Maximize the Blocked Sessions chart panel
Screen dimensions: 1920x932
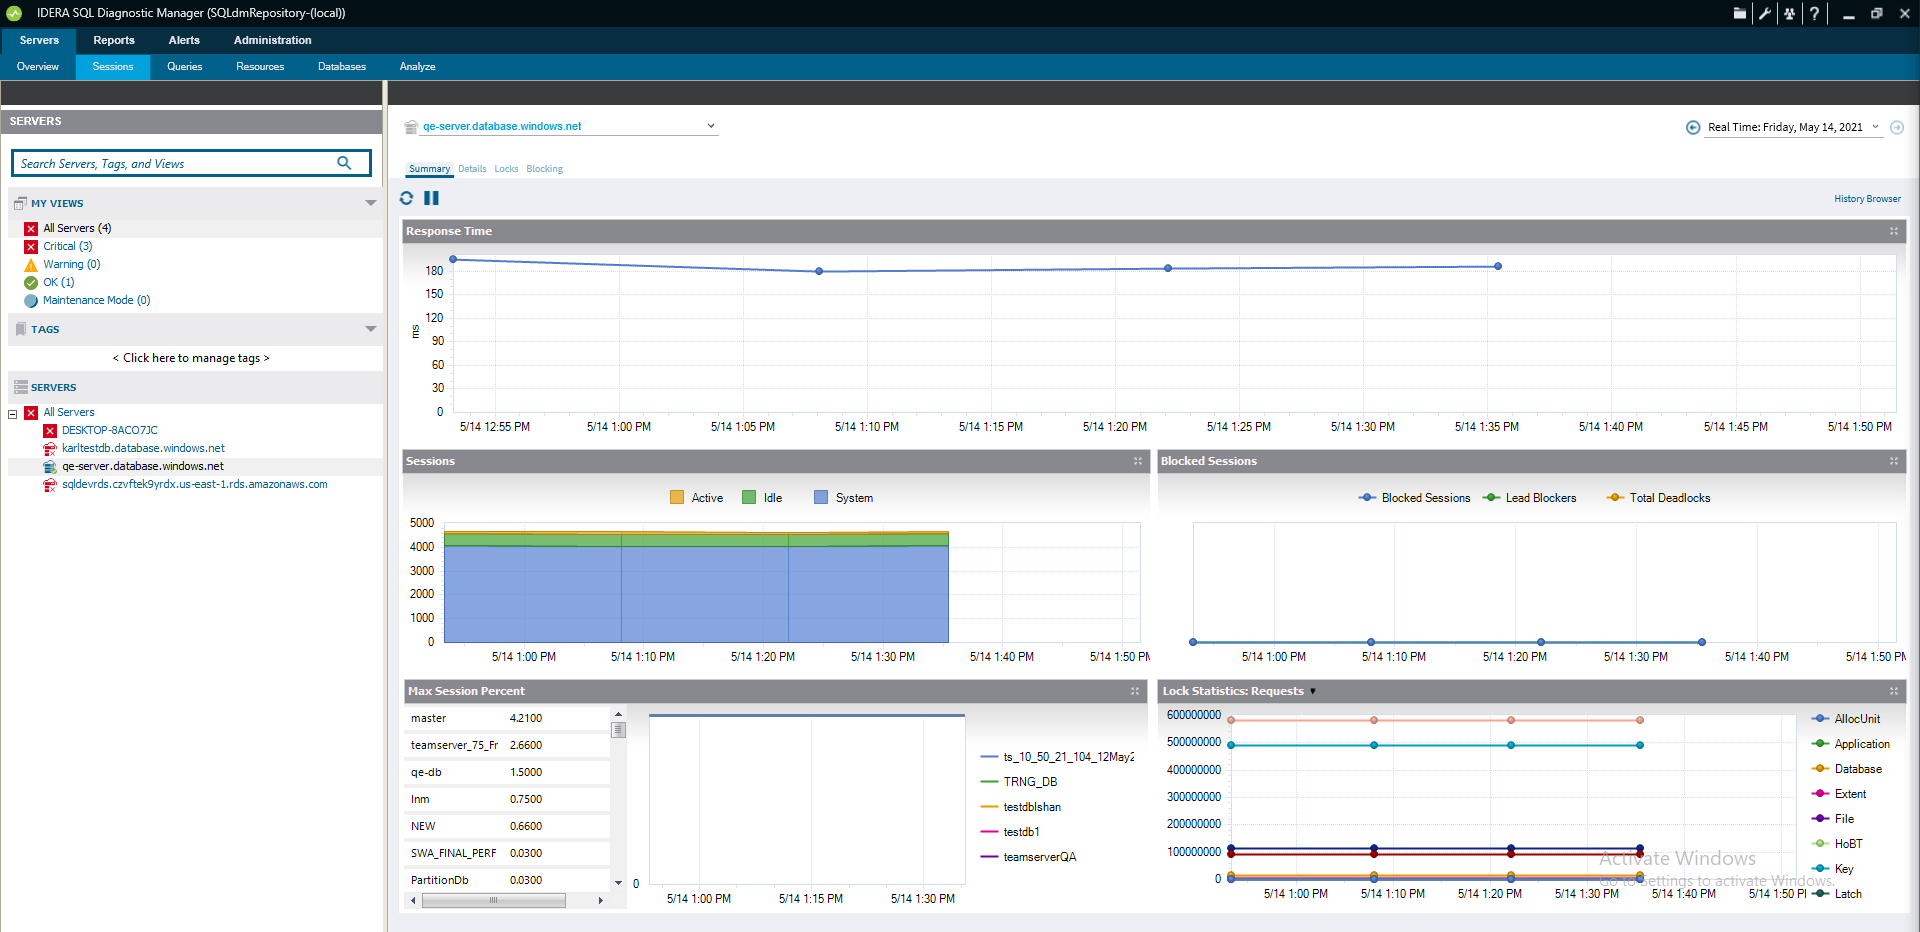click(x=1893, y=461)
